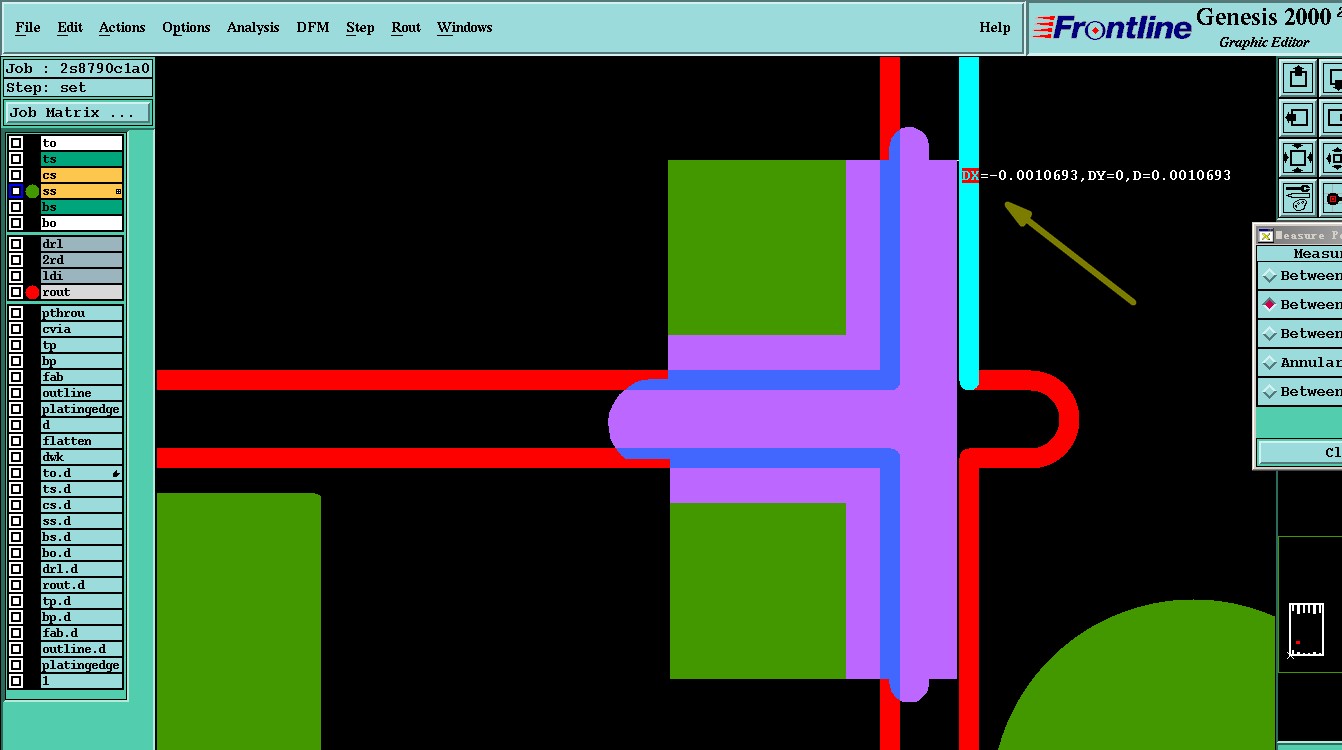
Task: Select the ts.d layer name
Action: [x=81, y=489]
